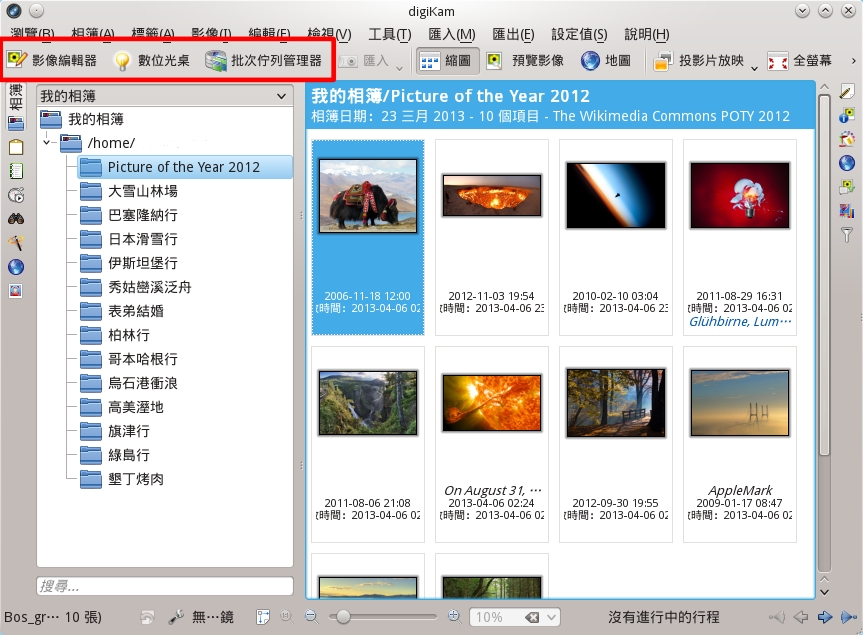863x635 pixels.
Task: Select the 我的相簿 root tree item
Action: [83, 119]
